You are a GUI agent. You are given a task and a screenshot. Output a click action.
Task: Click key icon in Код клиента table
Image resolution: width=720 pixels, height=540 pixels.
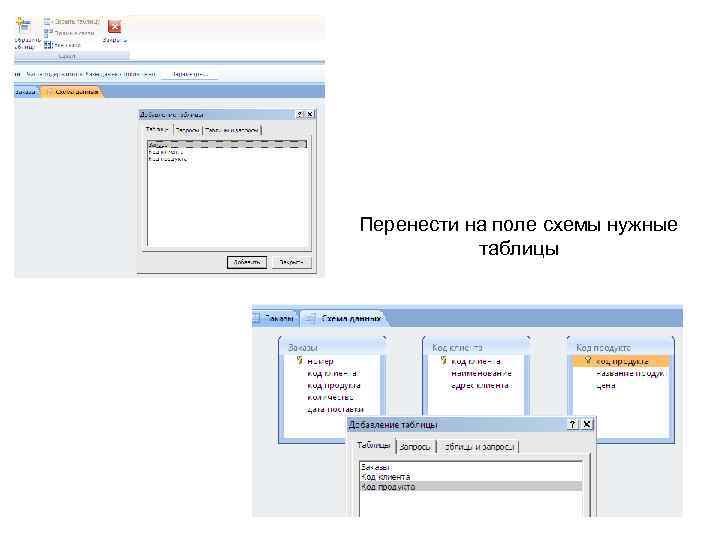coord(444,360)
